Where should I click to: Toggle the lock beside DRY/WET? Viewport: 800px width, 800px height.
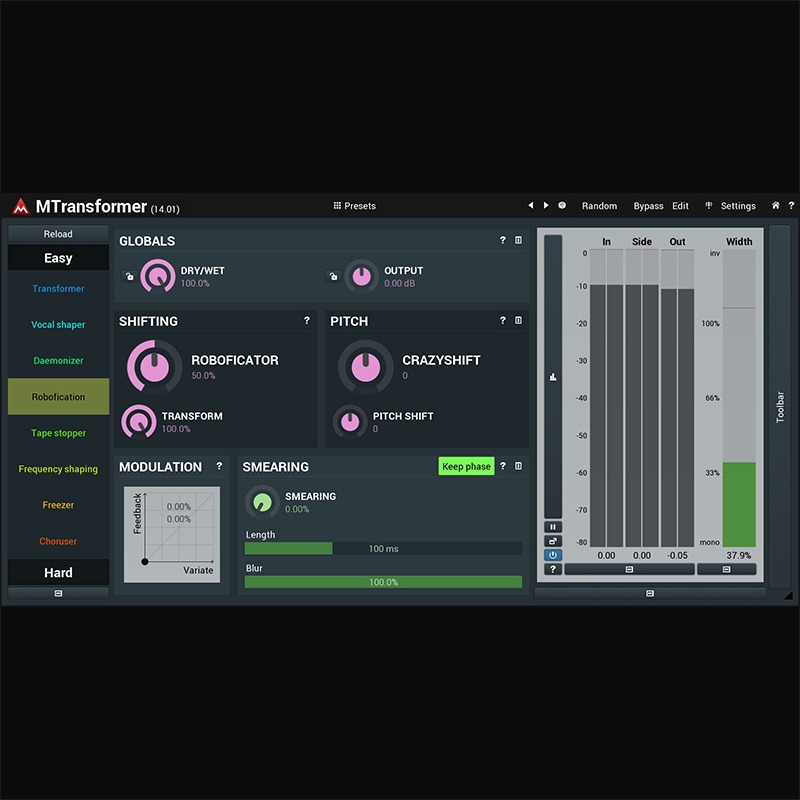pos(129,276)
